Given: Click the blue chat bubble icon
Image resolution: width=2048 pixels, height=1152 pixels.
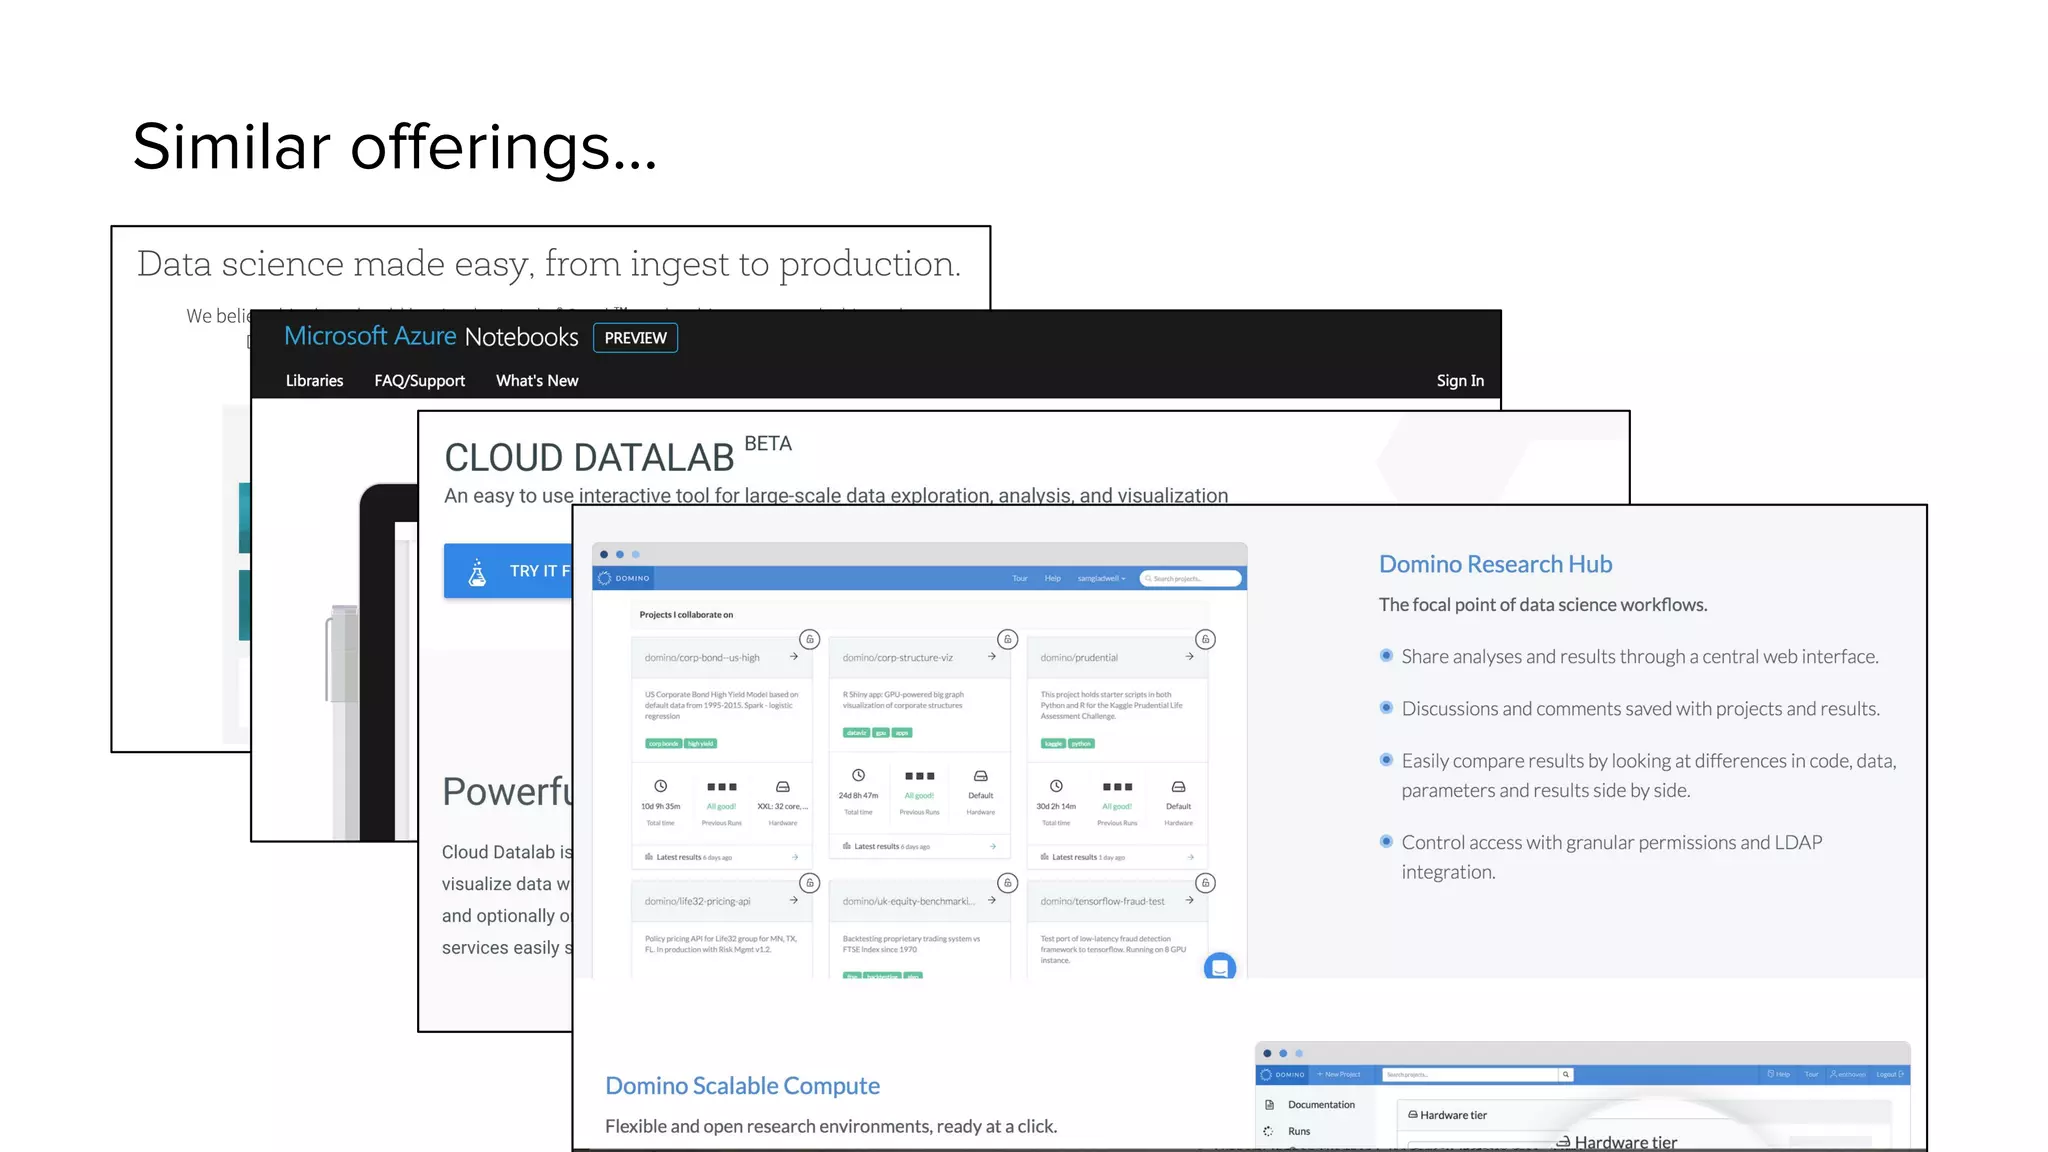Looking at the screenshot, I should (1219, 967).
